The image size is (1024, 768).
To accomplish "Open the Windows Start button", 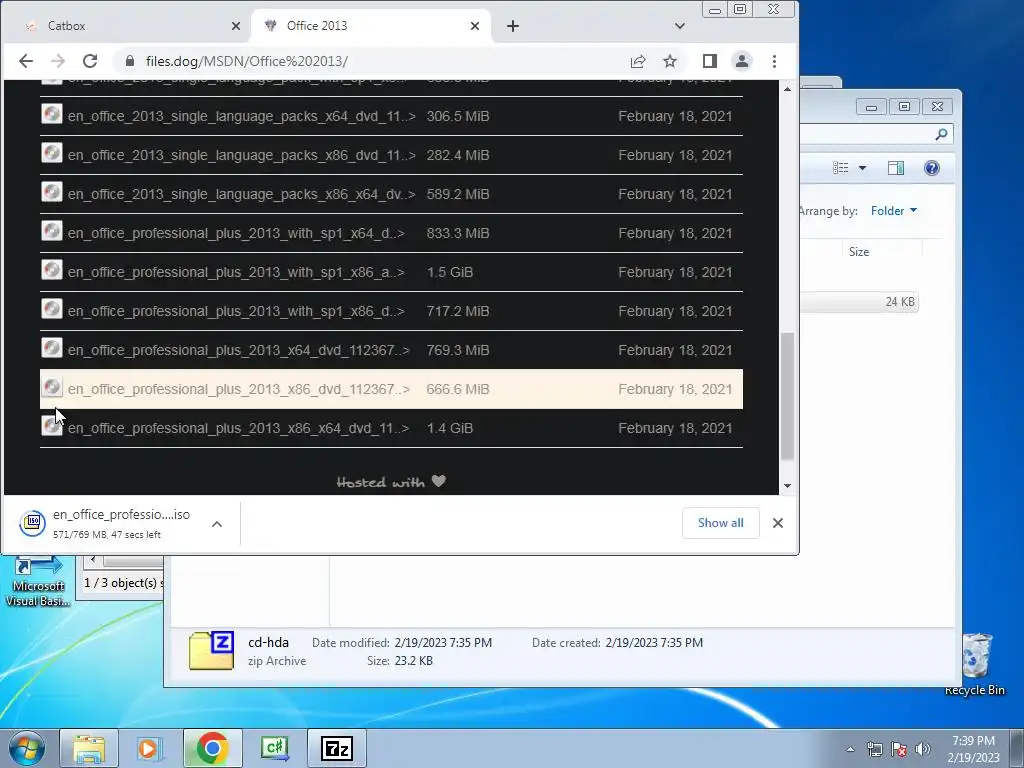I will 26,748.
